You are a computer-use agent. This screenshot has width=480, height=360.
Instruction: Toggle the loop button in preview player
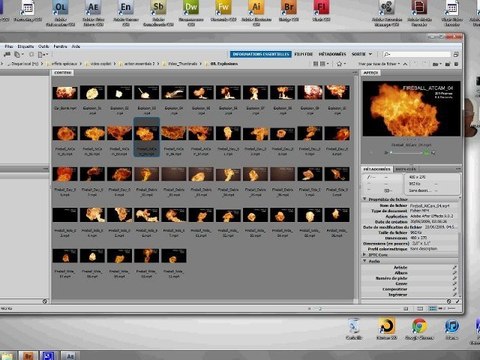(x=426, y=153)
